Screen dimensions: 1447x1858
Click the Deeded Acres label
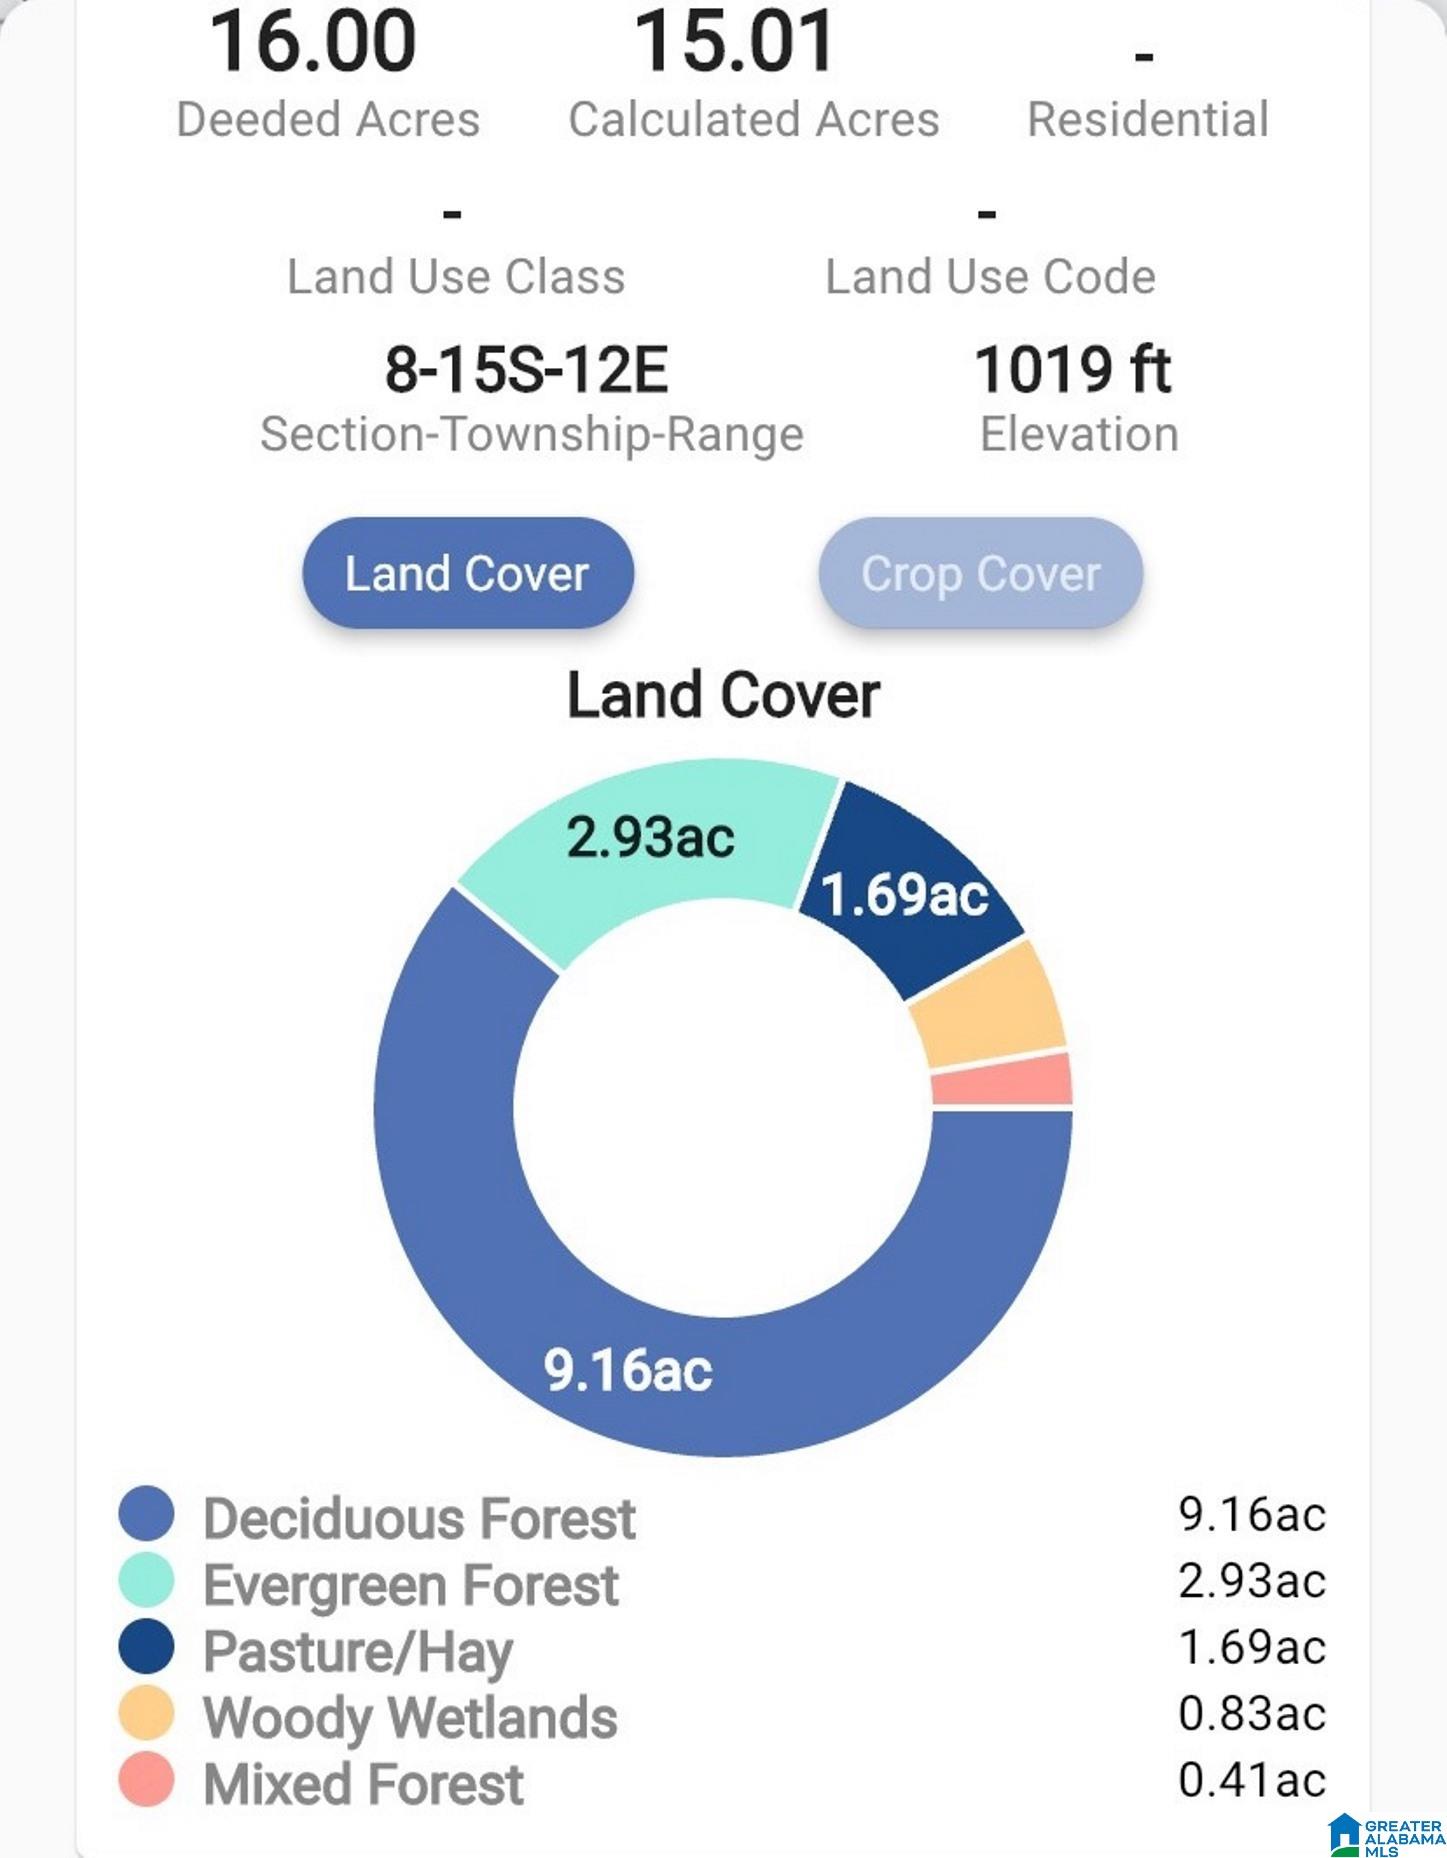(328, 119)
